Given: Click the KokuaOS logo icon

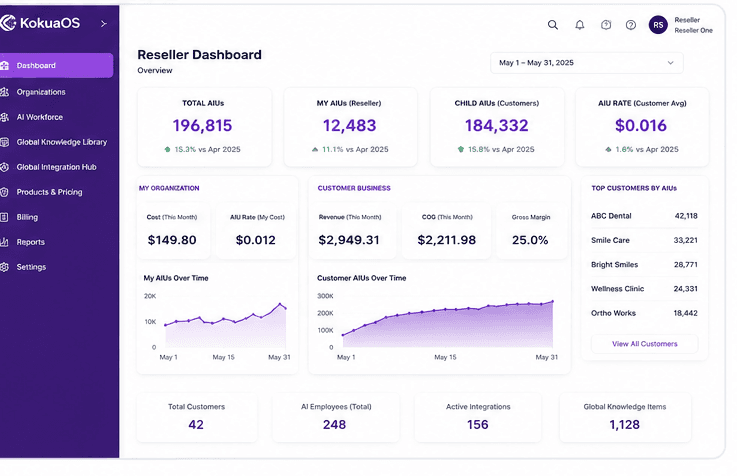Looking at the screenshot, I should pos(8,23).
